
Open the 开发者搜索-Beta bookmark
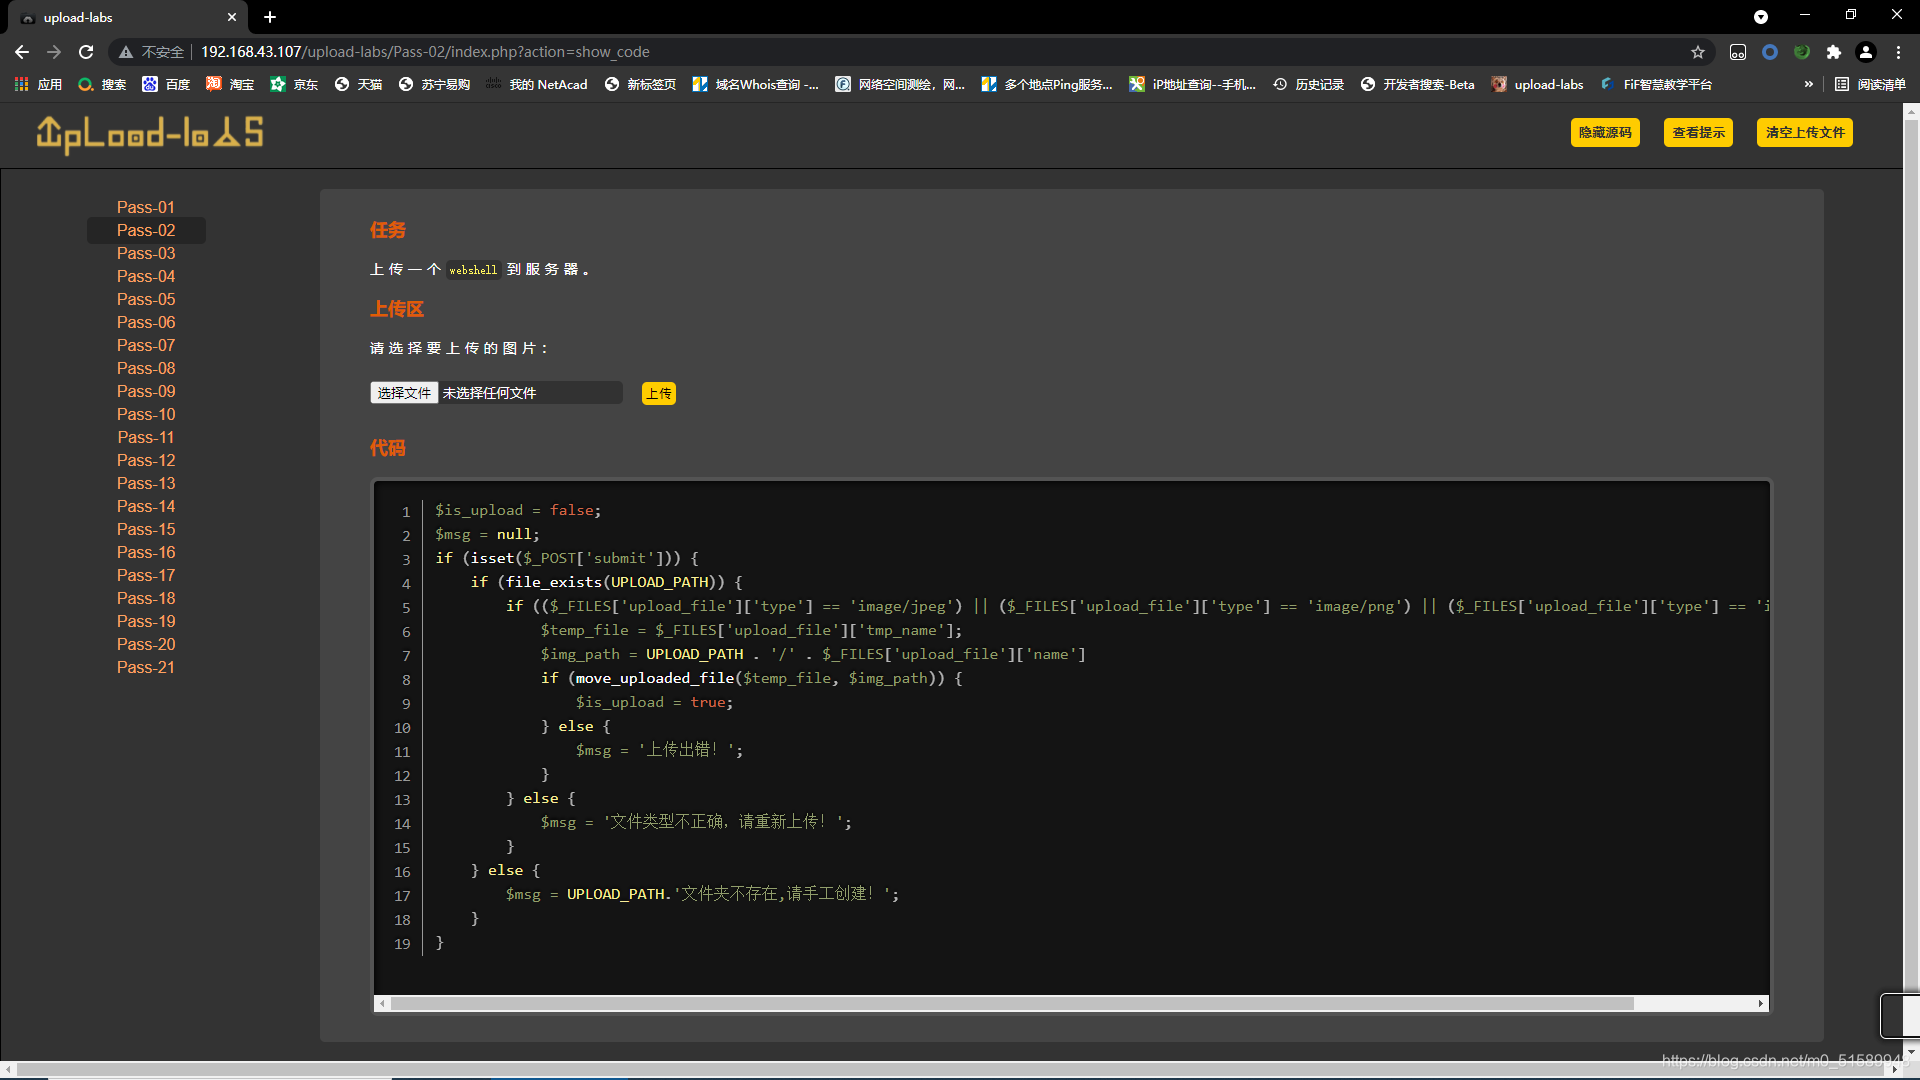(1417, 84)
